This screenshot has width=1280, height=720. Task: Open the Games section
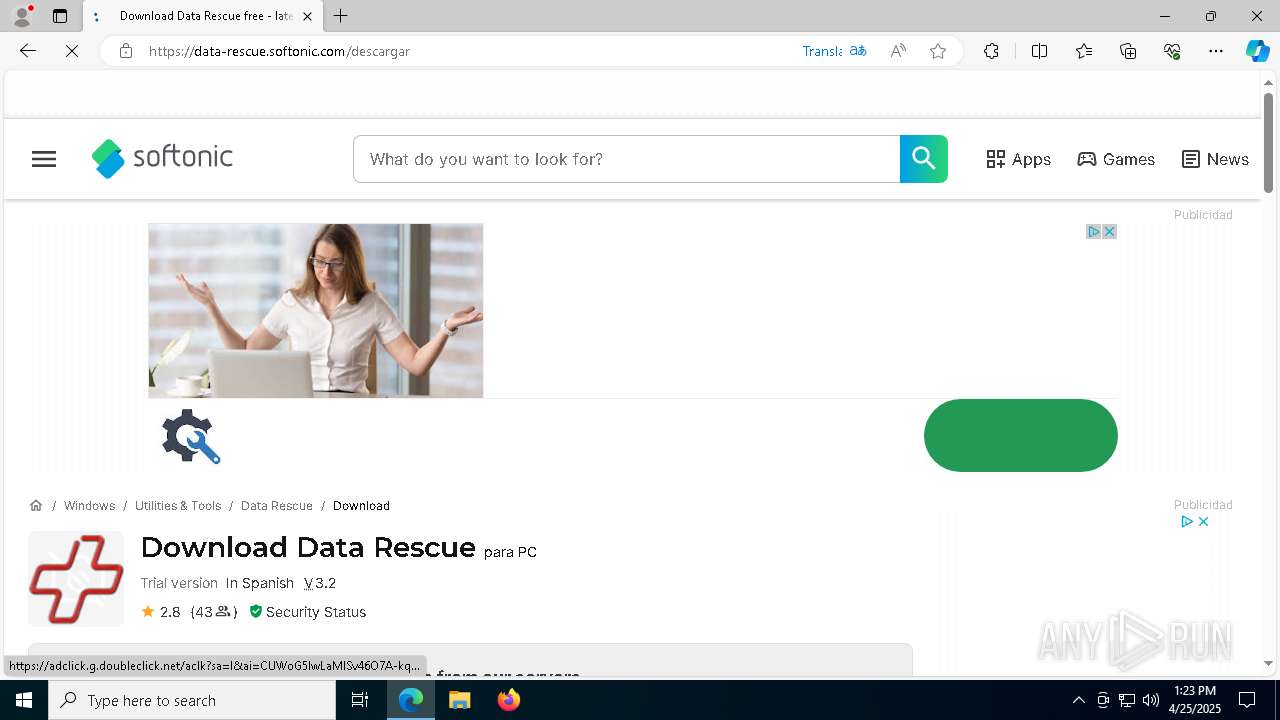click(1116, 159)
